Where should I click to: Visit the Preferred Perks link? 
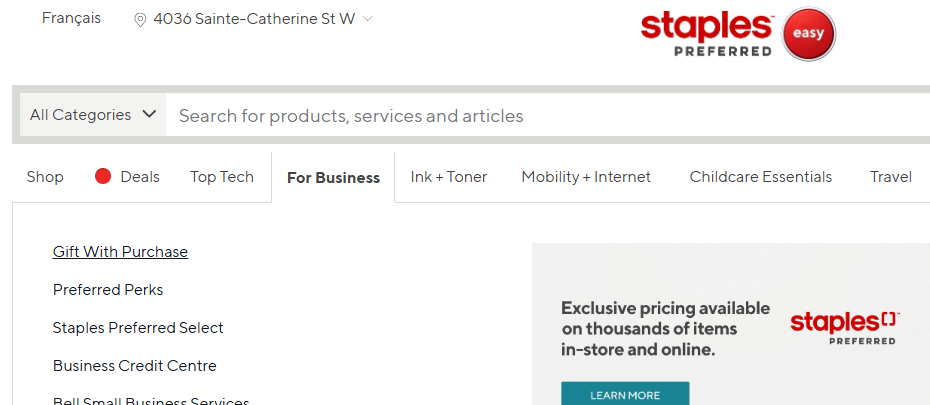click(108, 290)
